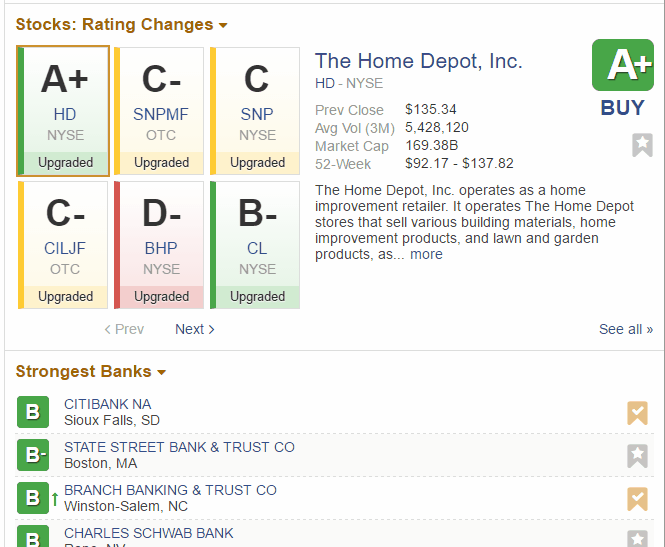
Task: Open the CITIBANK NA bank link
Action: point(108,404)
